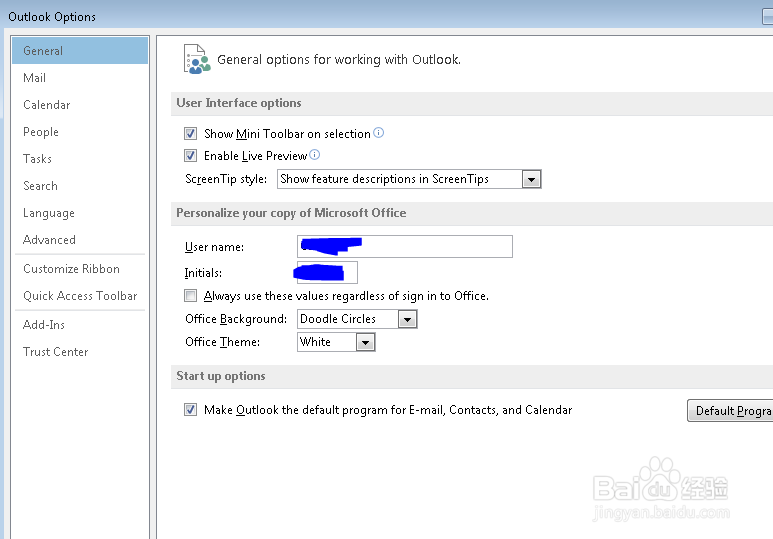
Task: Uncheck Make Outlook the default program
Action: tap(191, 410)
